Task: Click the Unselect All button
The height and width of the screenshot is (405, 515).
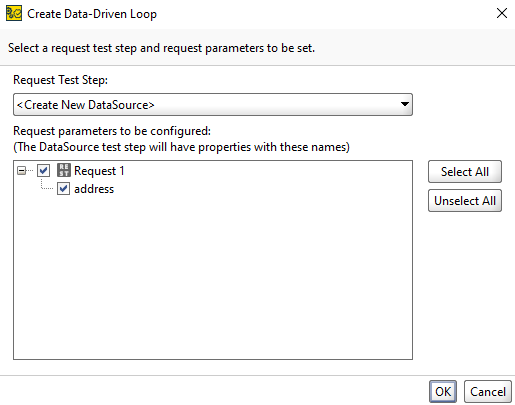Action: pyautogui.click(x=465, y=201)
